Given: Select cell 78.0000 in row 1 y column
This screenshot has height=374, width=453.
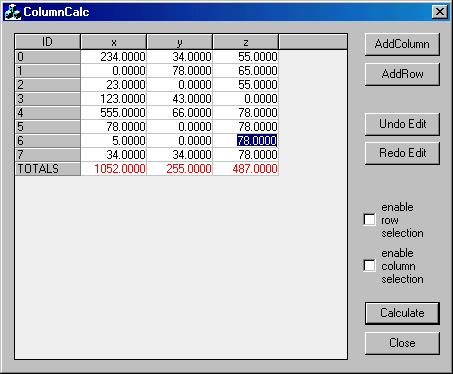Looking at the screenshot, I should click(x=179, y=71).
